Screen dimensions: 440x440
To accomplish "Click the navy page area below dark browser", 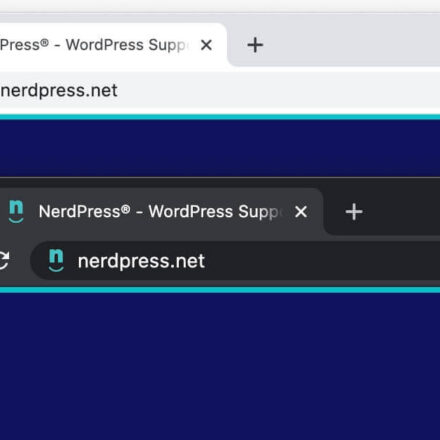I will coord(220,367).
